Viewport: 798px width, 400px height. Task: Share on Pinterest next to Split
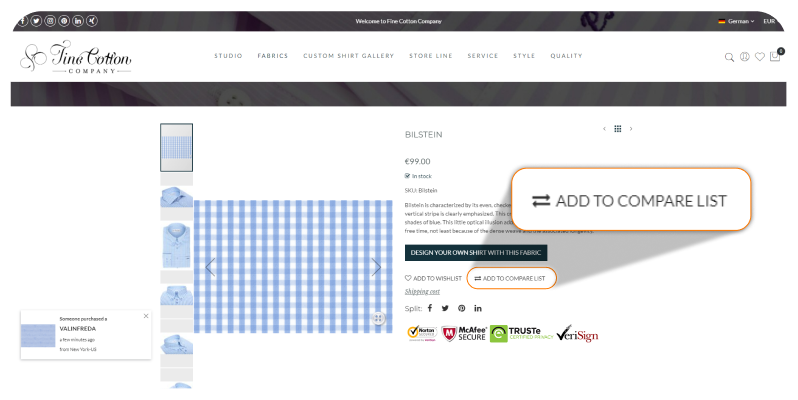462,308
